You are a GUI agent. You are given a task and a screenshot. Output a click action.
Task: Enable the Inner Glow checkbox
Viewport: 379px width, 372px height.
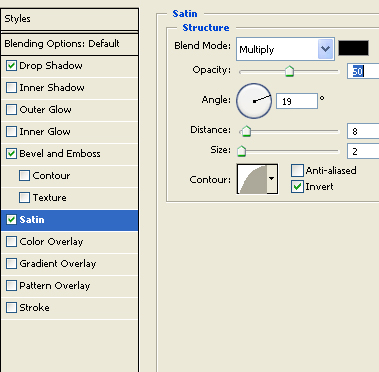tap(11, 132)
